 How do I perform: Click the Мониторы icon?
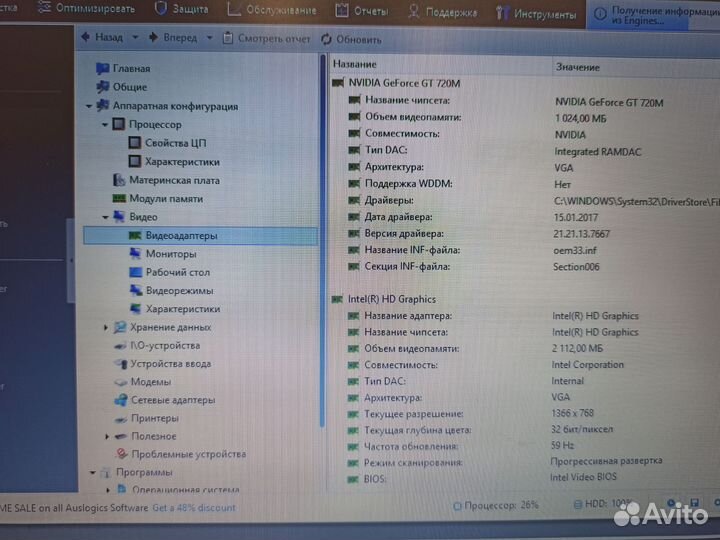[x=135, y=253]
